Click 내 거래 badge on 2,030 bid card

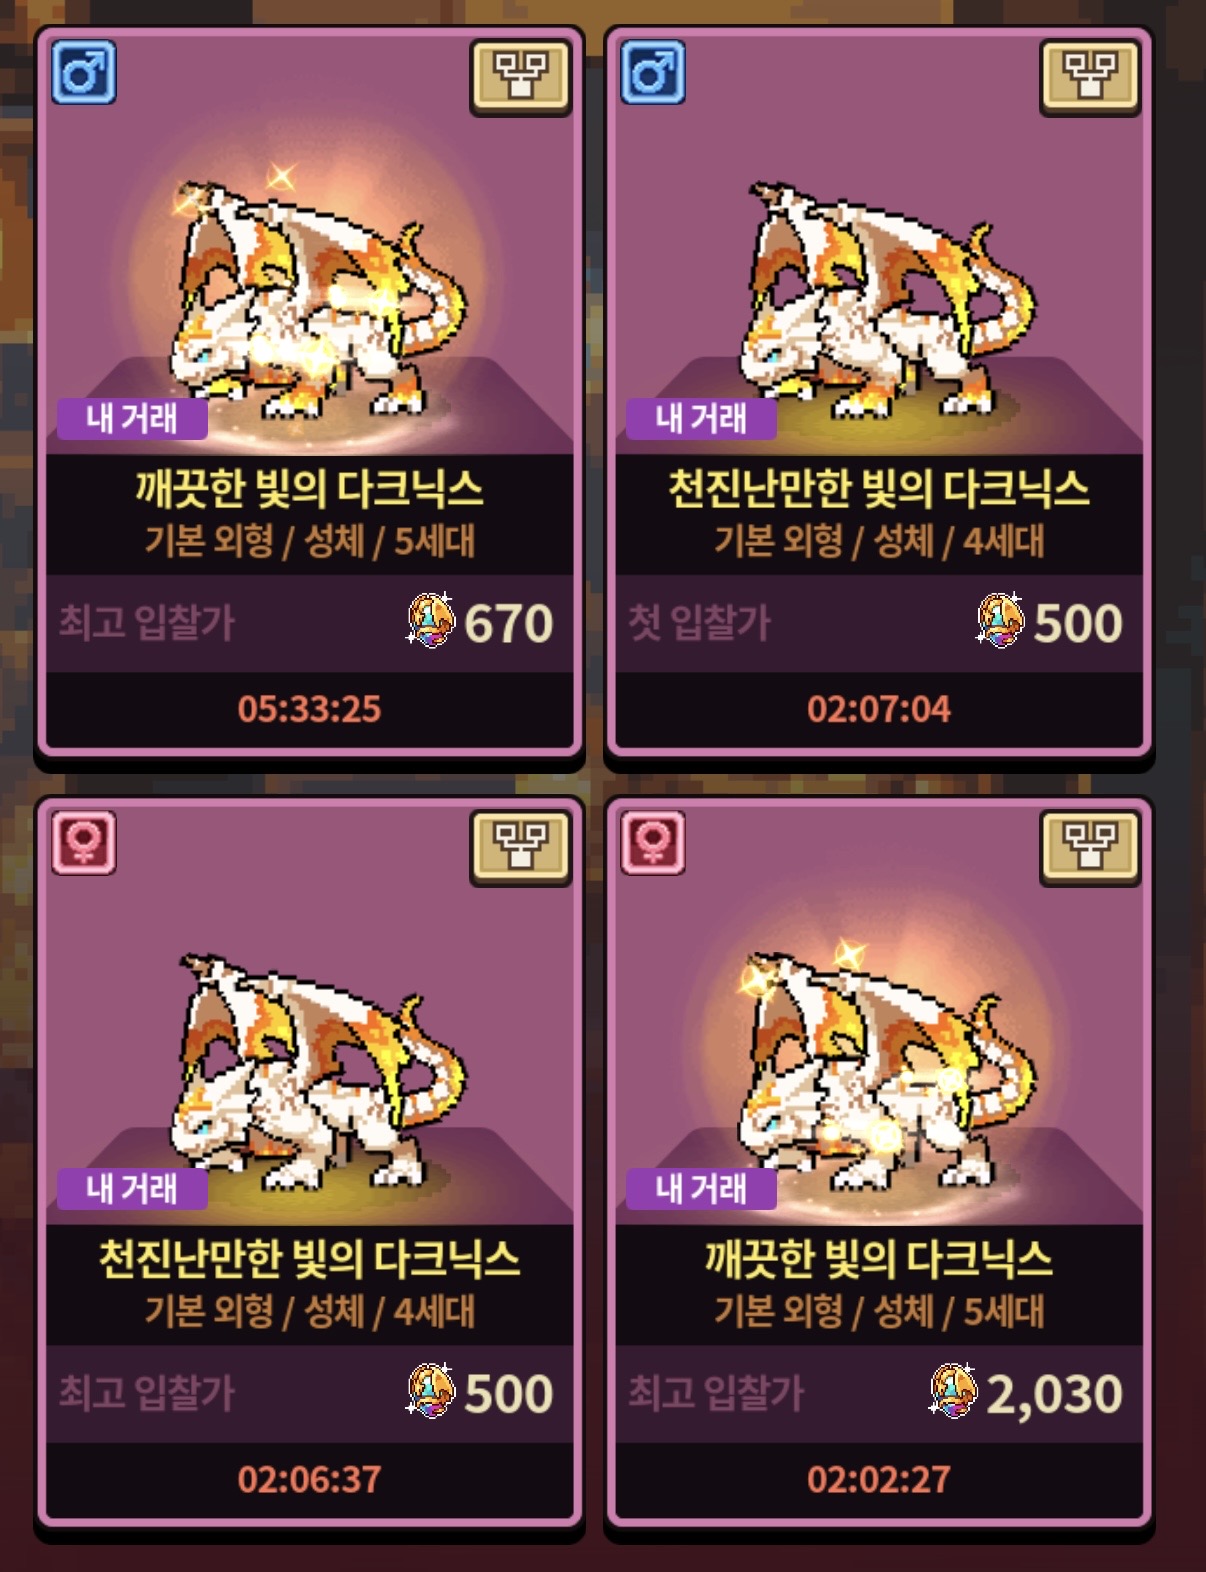(x=701, y=1188)
